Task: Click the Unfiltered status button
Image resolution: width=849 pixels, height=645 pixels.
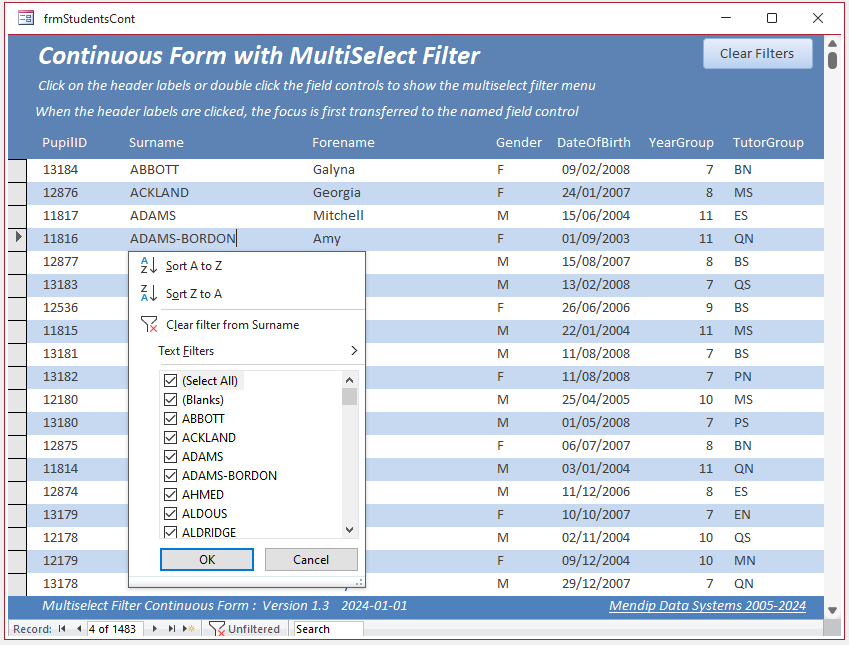Action: pyautogui.click(x=245, y=629)
